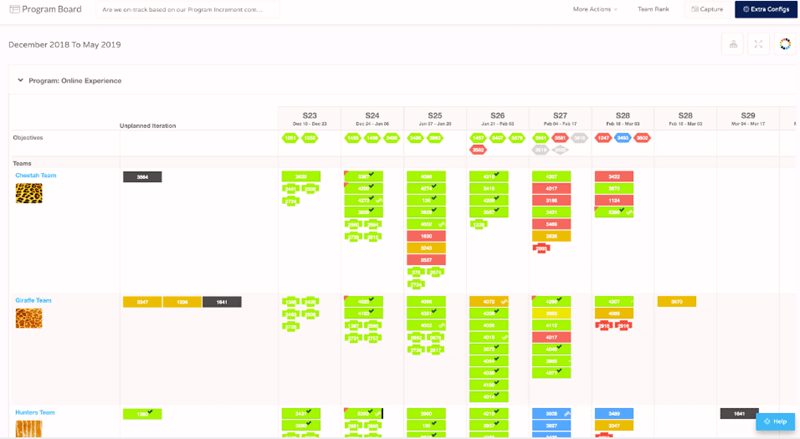Click the Capture camera button
Viewport: 800px width, 439px height.
click(706, 9)
